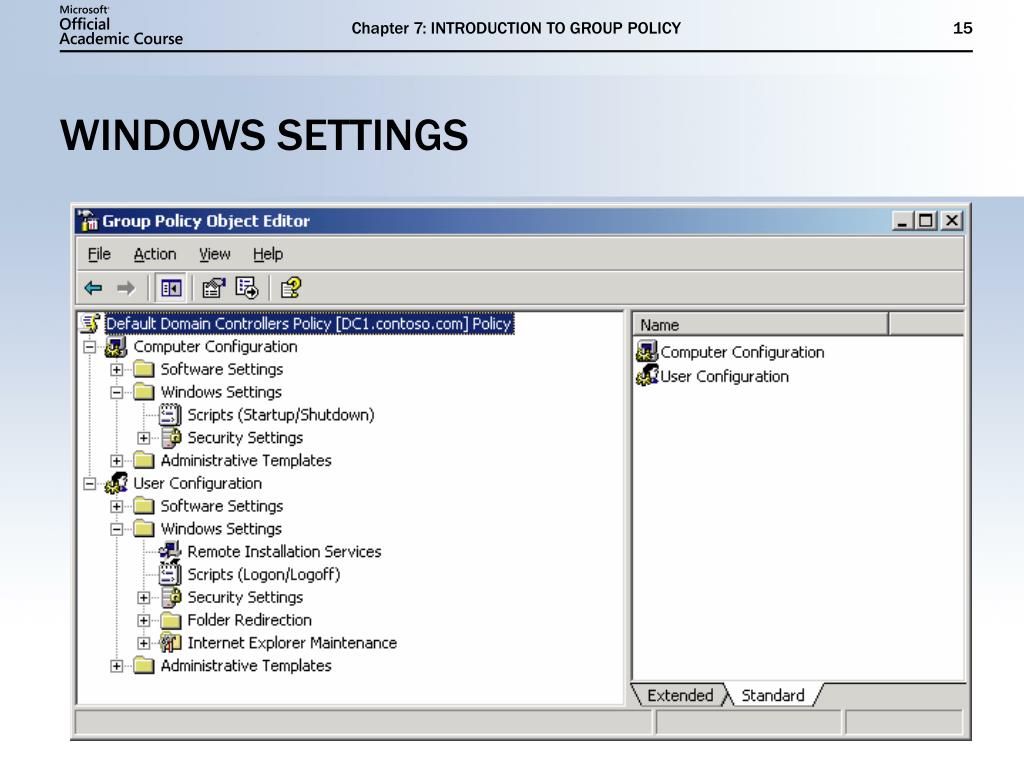Click Computer Configuration icon in right pane

tap(647, 351)
